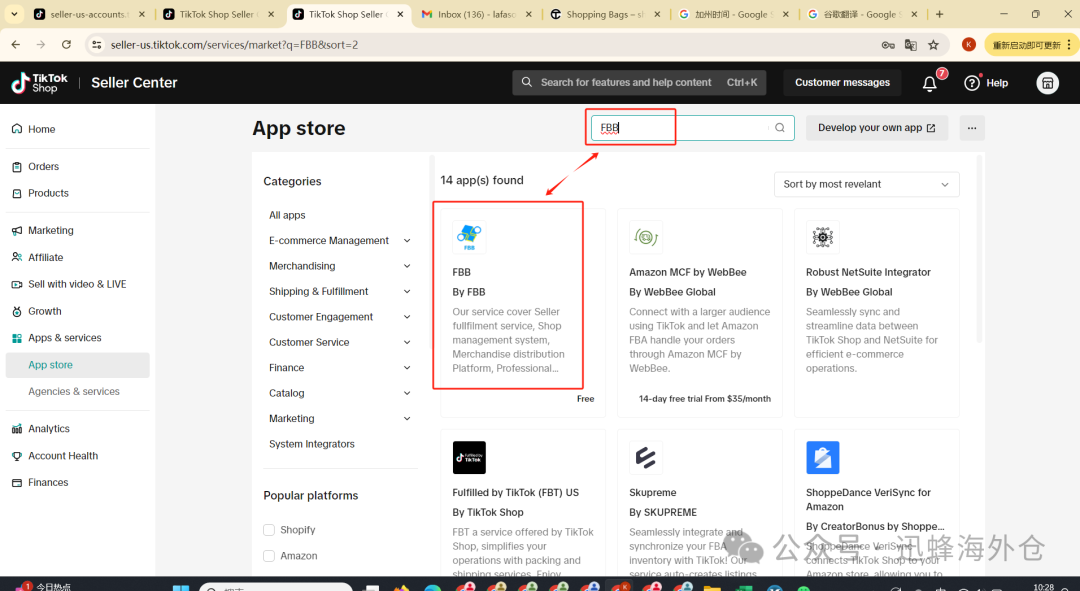The width and height of the screenshot is (1080, 591).
Task: Click the search magnifier in App store field
Action: tap(780, 127)
